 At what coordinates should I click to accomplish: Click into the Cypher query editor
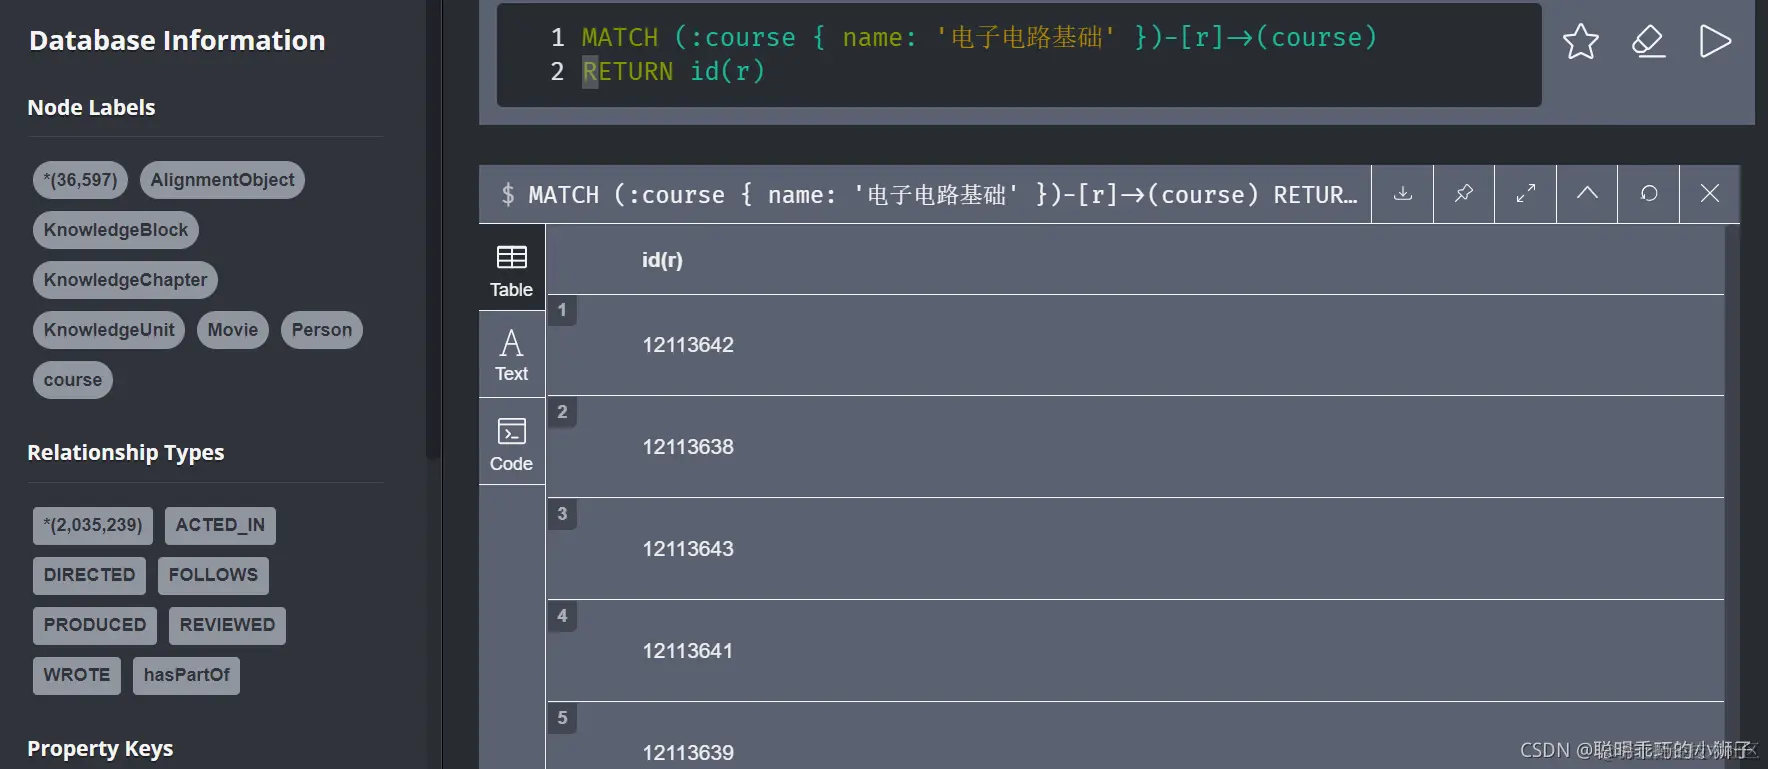(1019, 55)
